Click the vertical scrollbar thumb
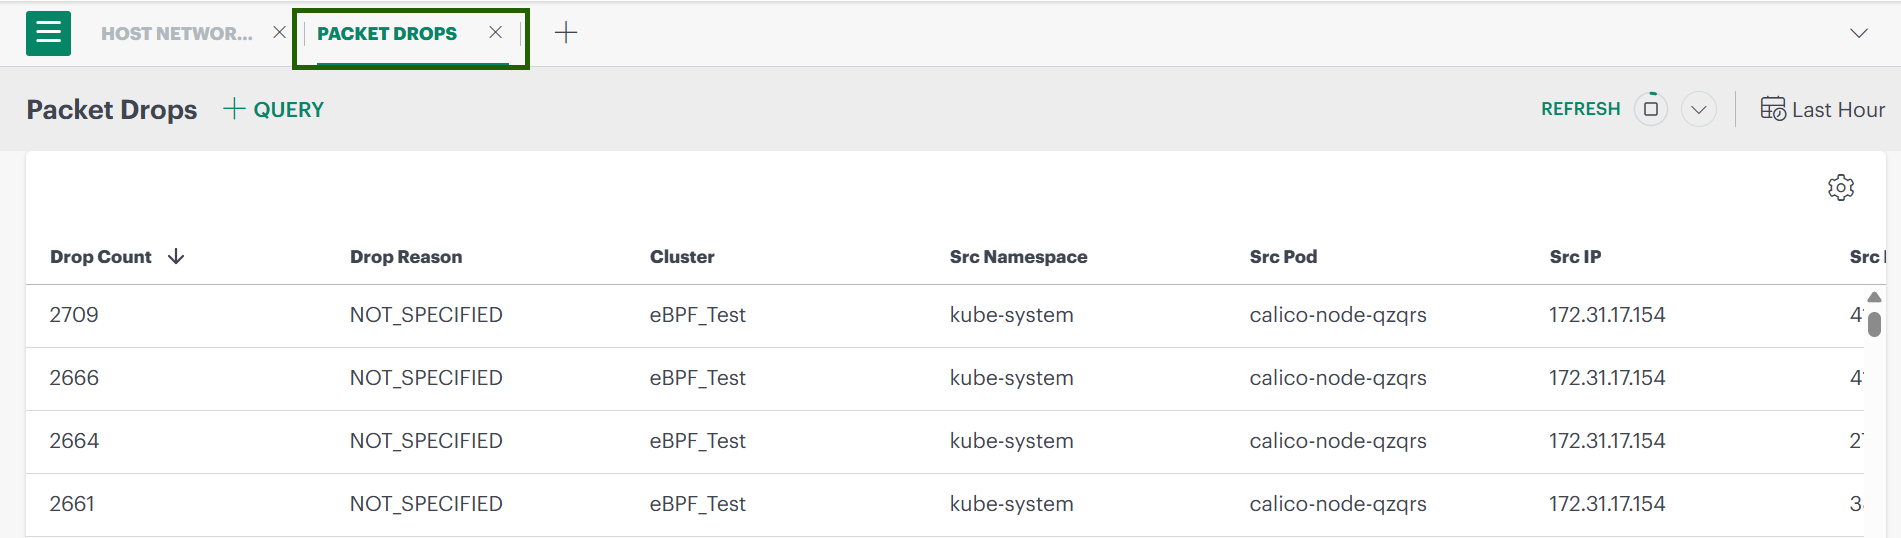Screen dimensions: 1901x538 point(1874,324)
